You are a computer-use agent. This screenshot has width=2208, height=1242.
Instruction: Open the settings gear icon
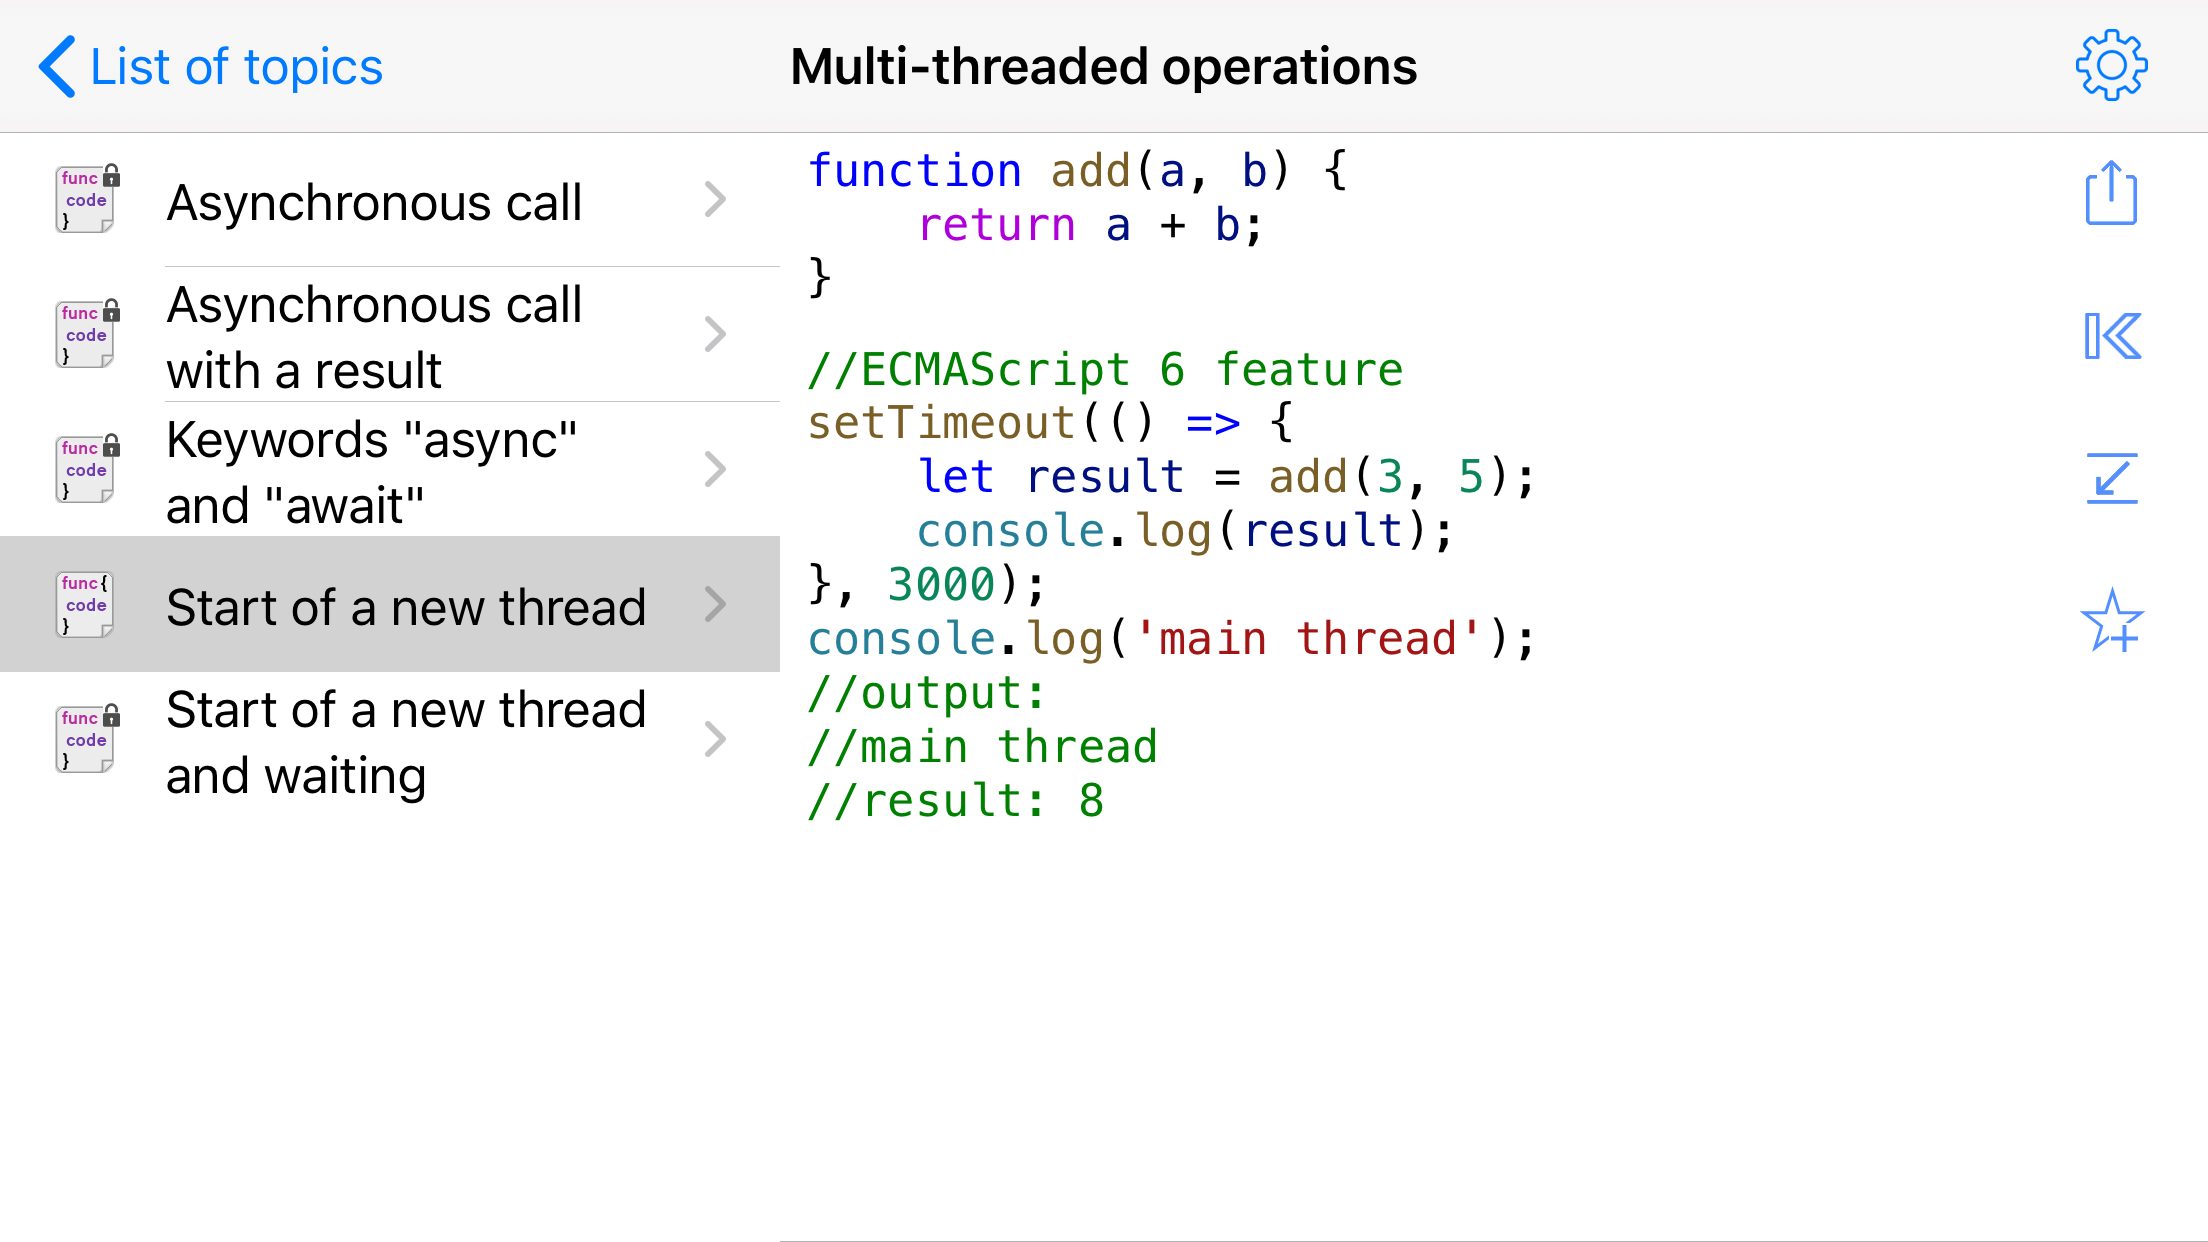point(2111,66)
